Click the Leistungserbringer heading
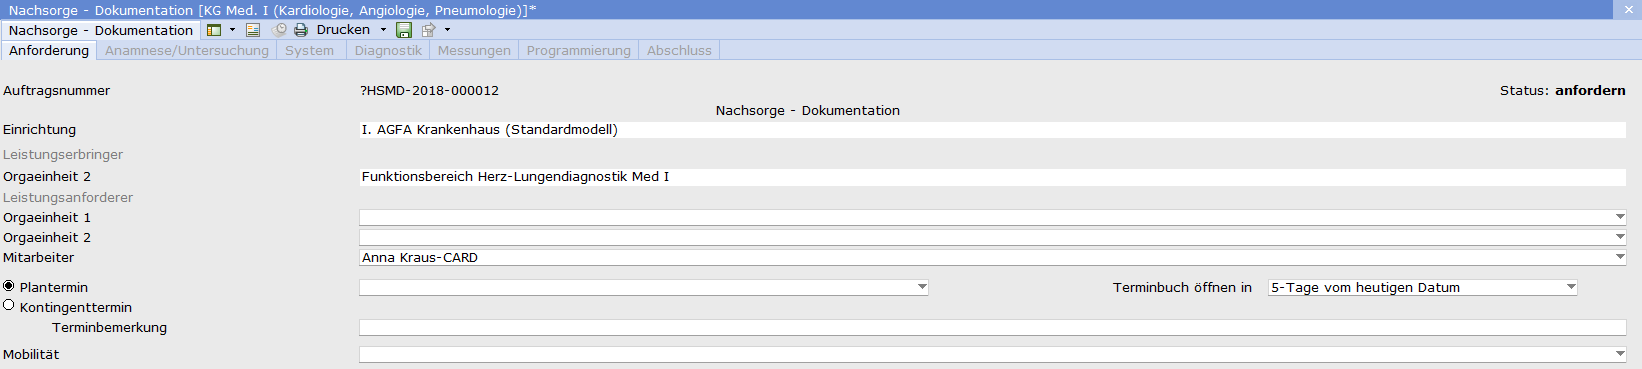 coord(63,154)
